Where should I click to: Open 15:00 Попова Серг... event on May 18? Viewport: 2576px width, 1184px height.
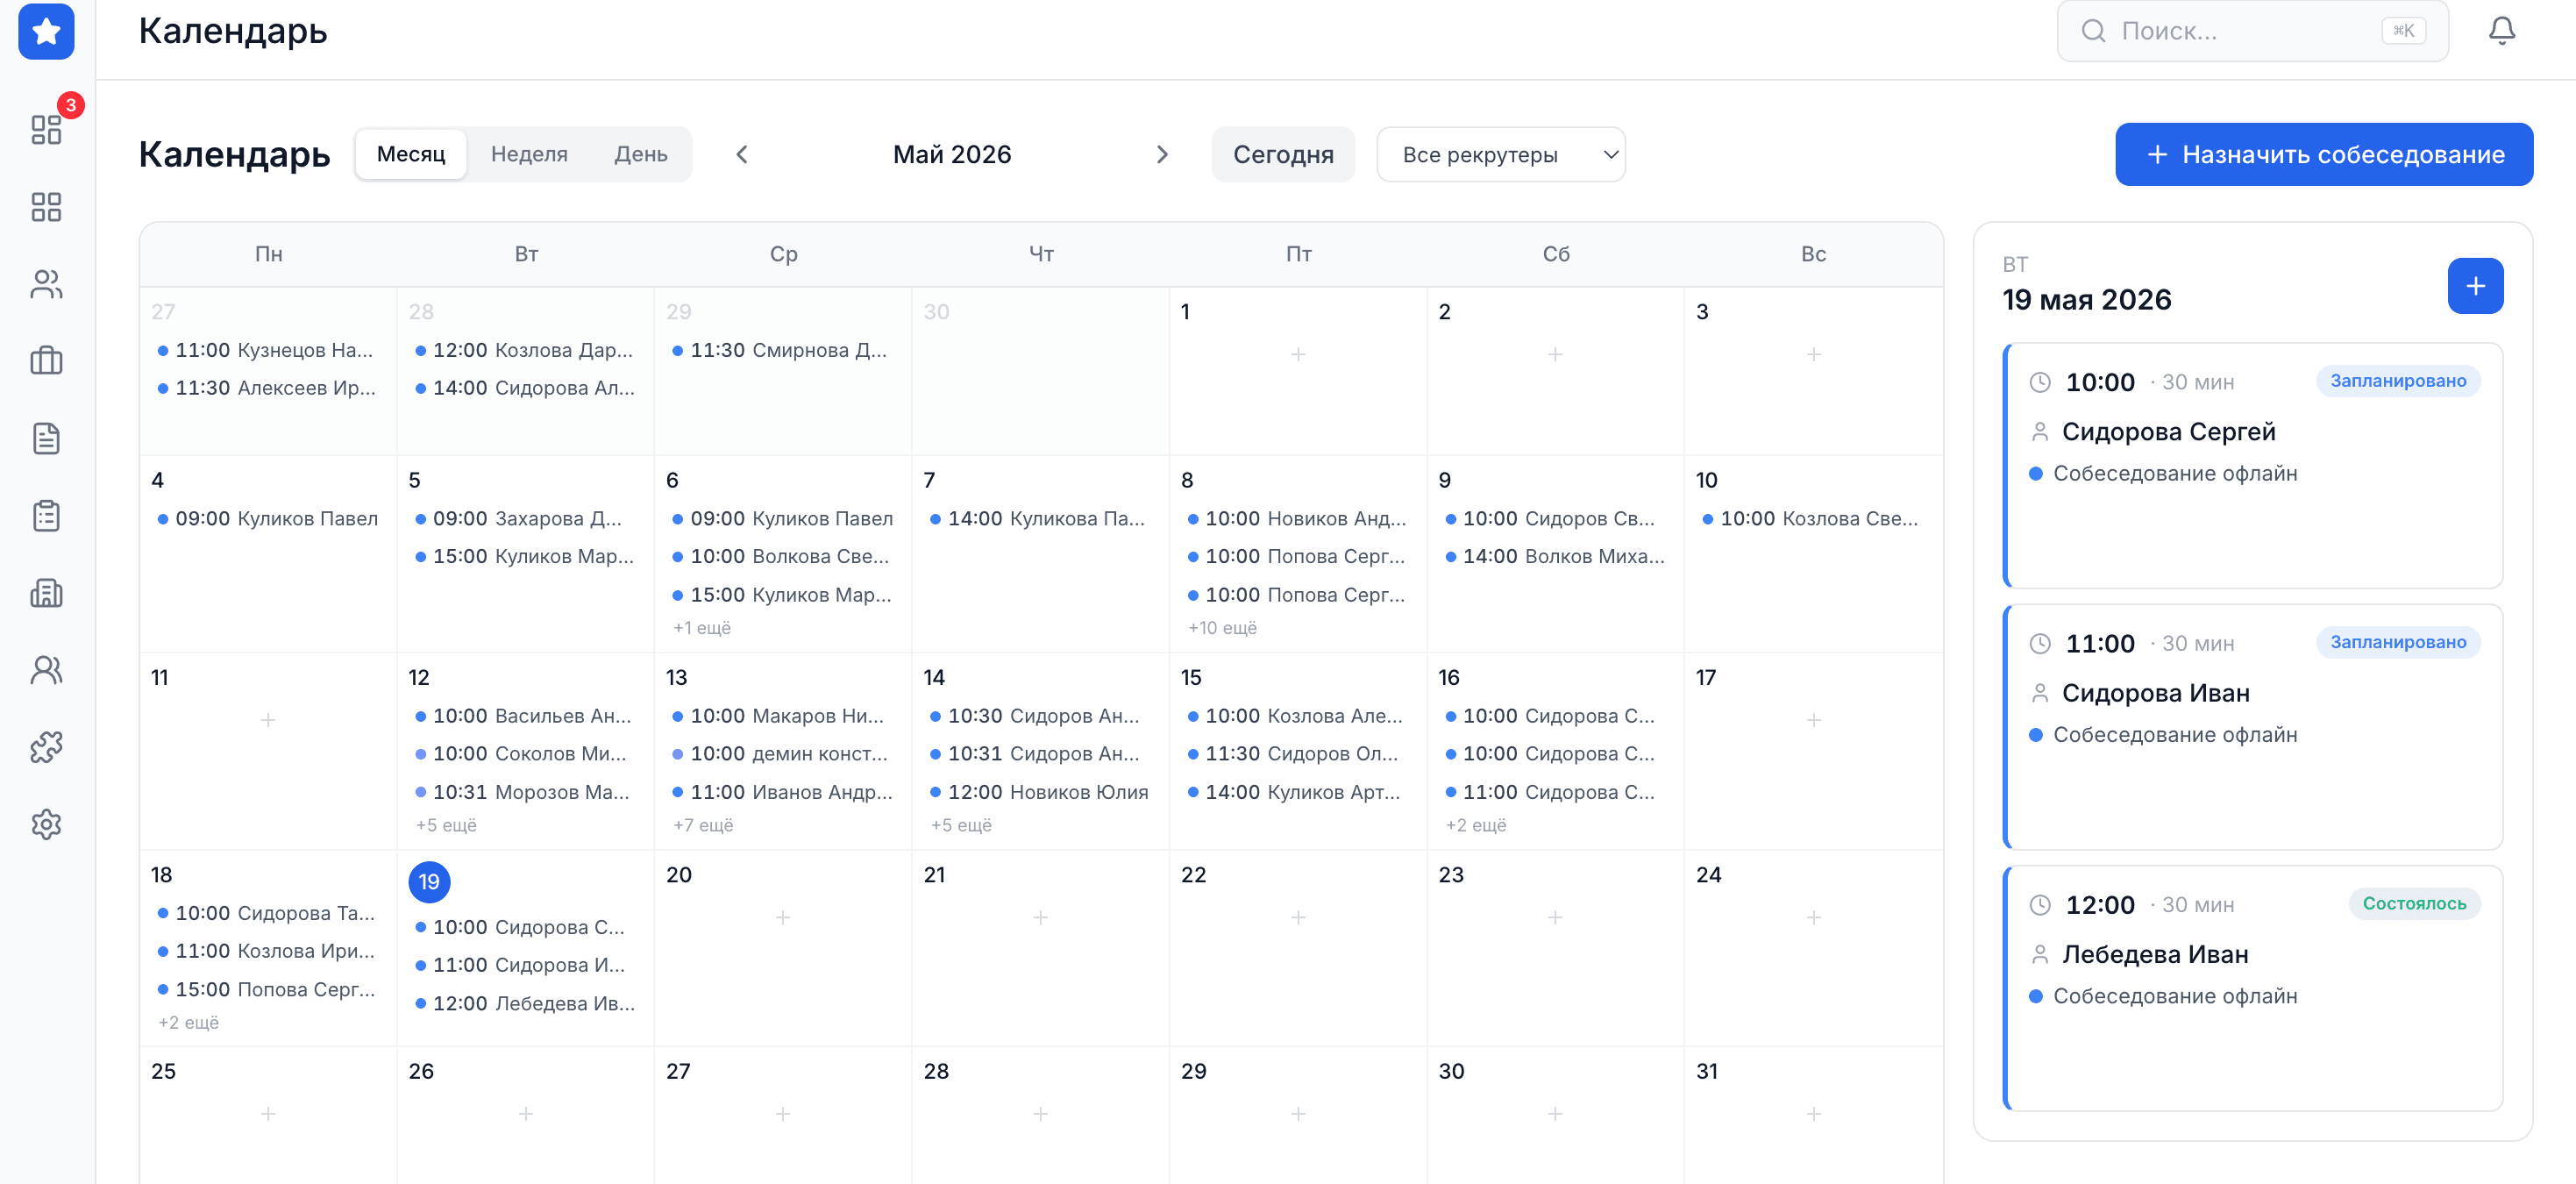(x=268, y=989)
